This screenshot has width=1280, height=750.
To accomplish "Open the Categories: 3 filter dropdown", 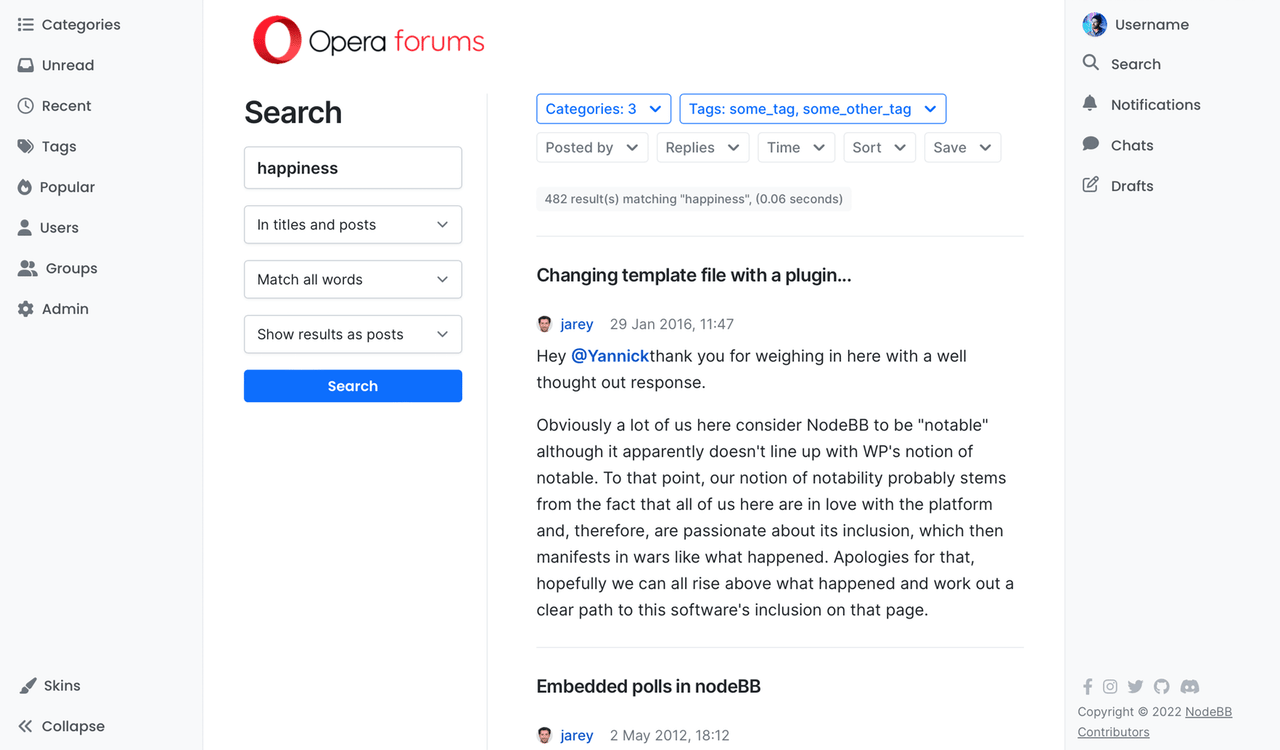I will click(x=604, y=109).
